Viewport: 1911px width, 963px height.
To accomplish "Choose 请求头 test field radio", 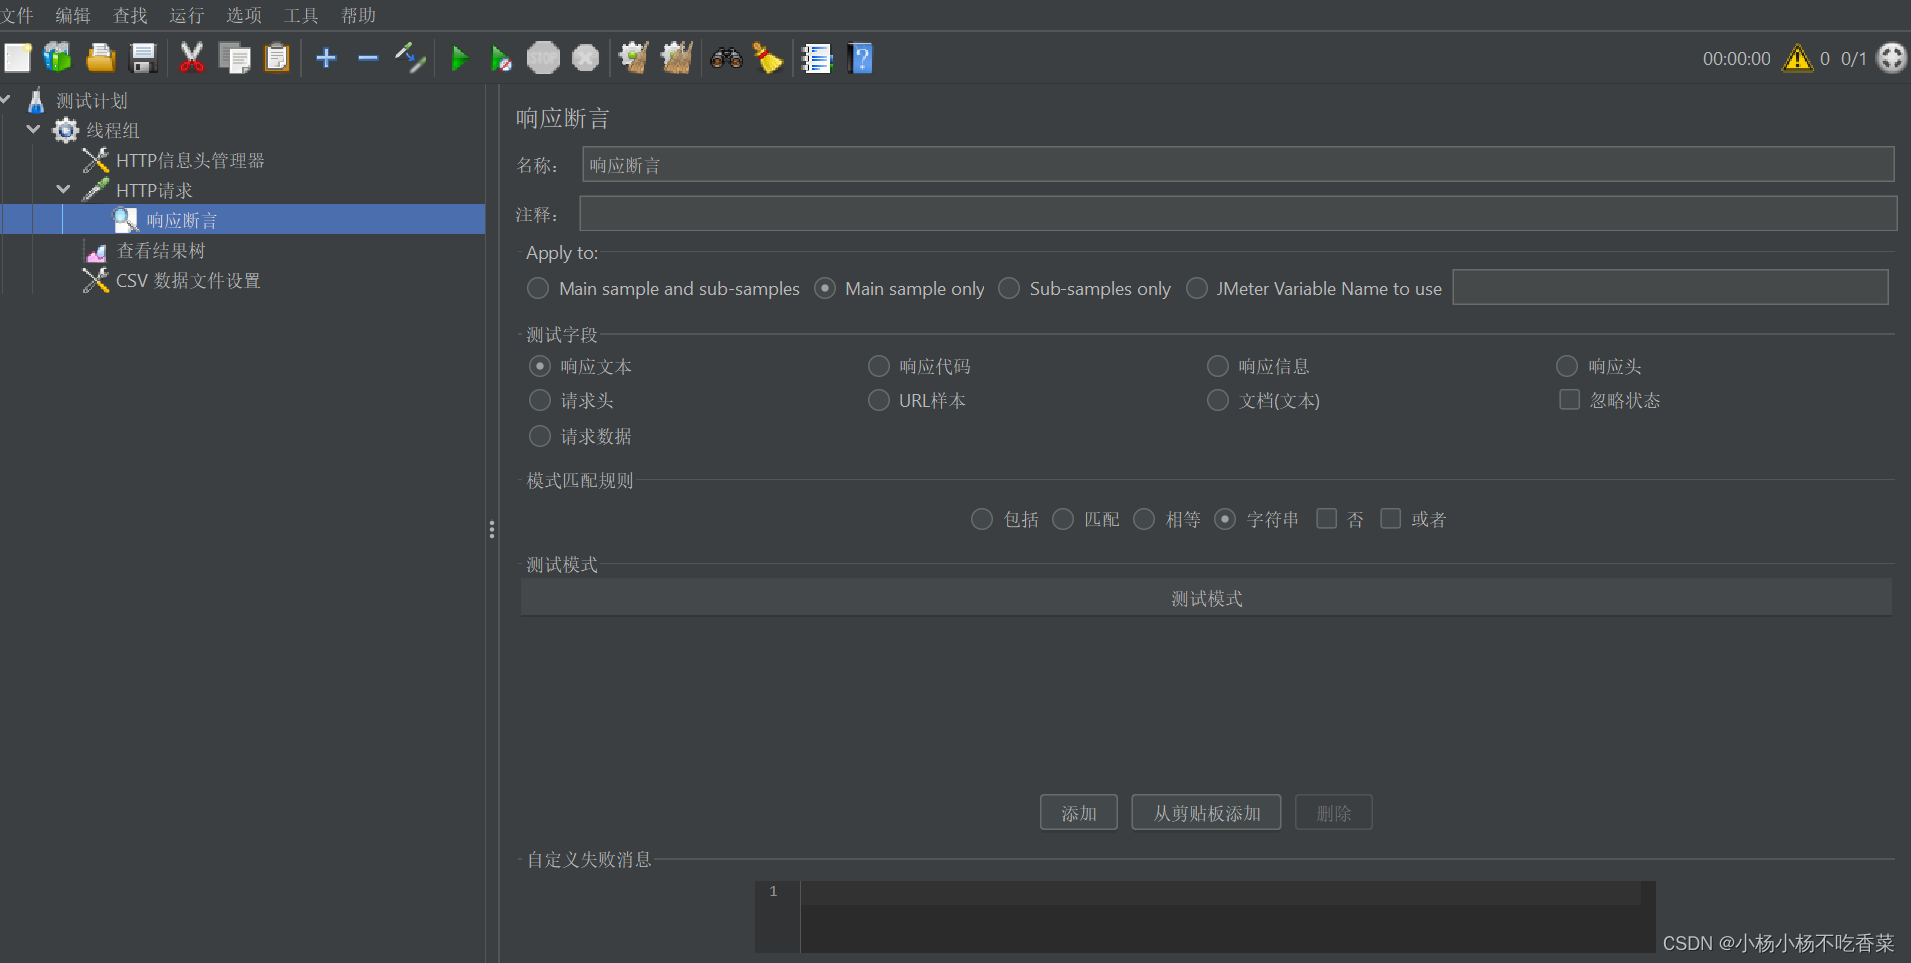I will tap(540, 400).
